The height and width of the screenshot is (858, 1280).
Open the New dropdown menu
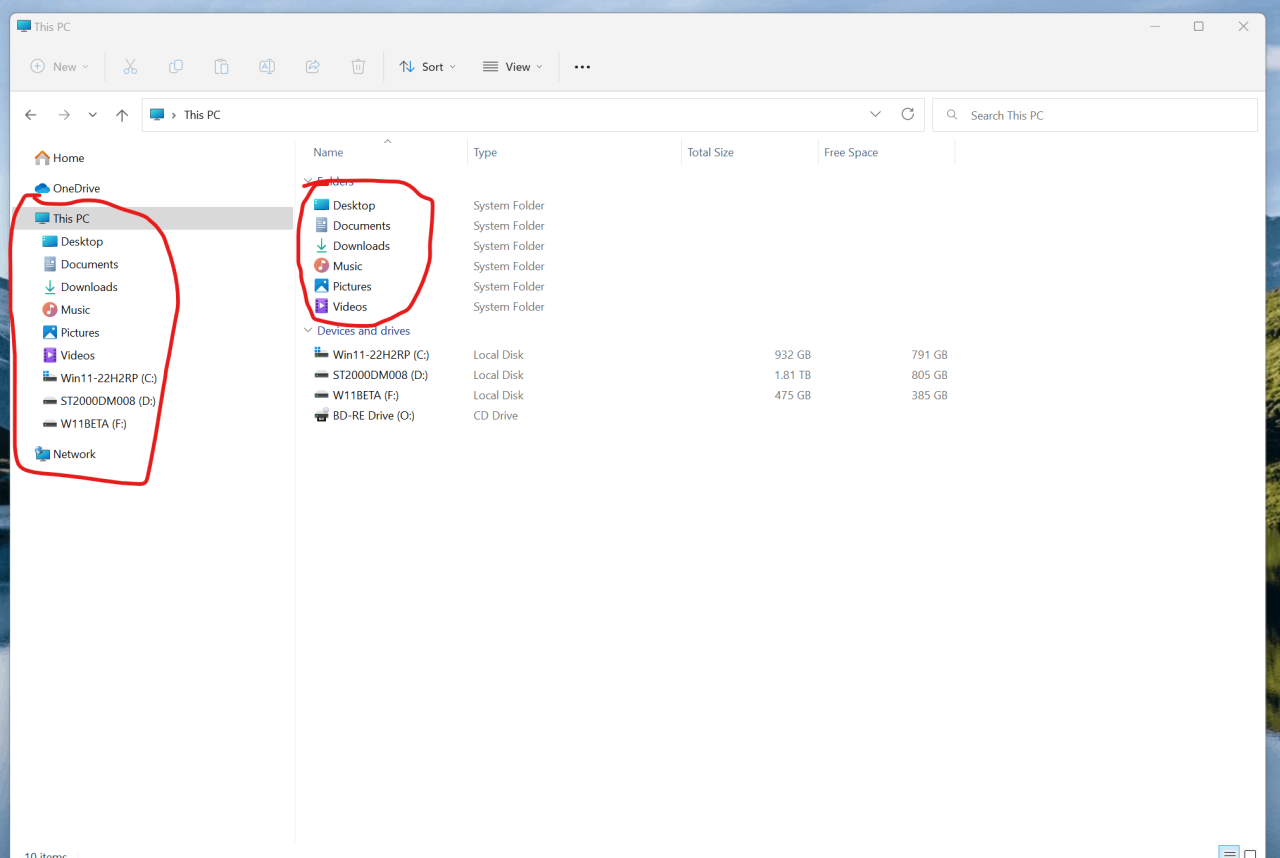60,67
